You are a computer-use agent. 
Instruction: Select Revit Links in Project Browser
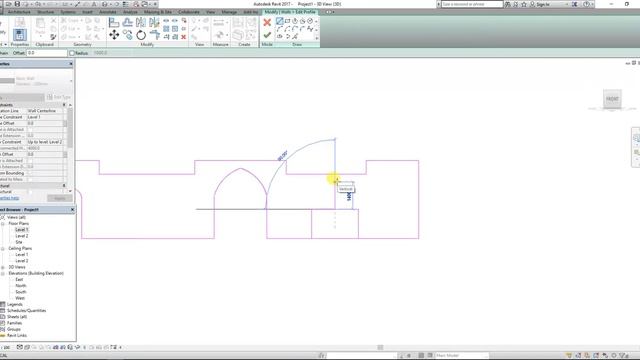(17, 336)
